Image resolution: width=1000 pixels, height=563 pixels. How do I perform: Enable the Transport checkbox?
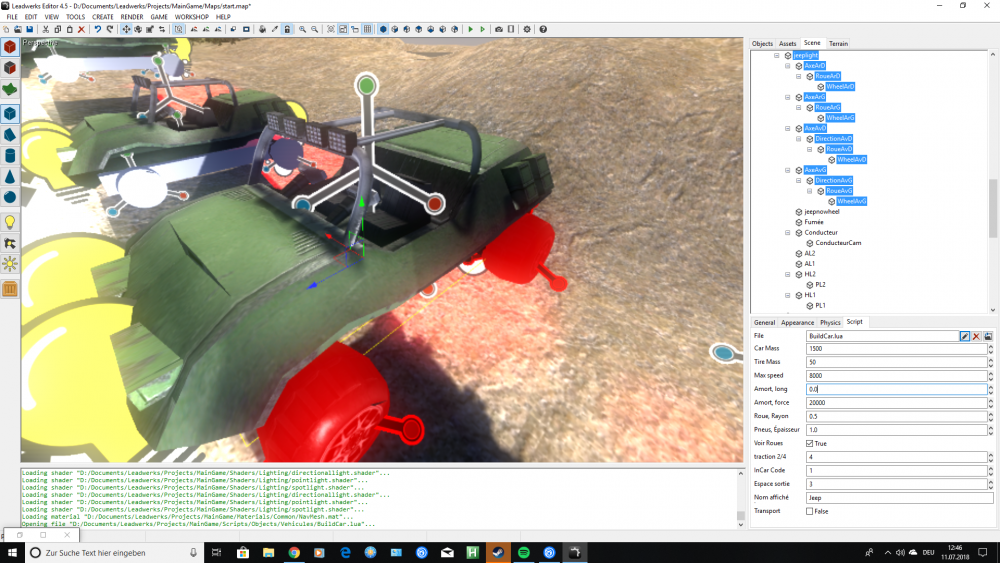tap(810, 511)
